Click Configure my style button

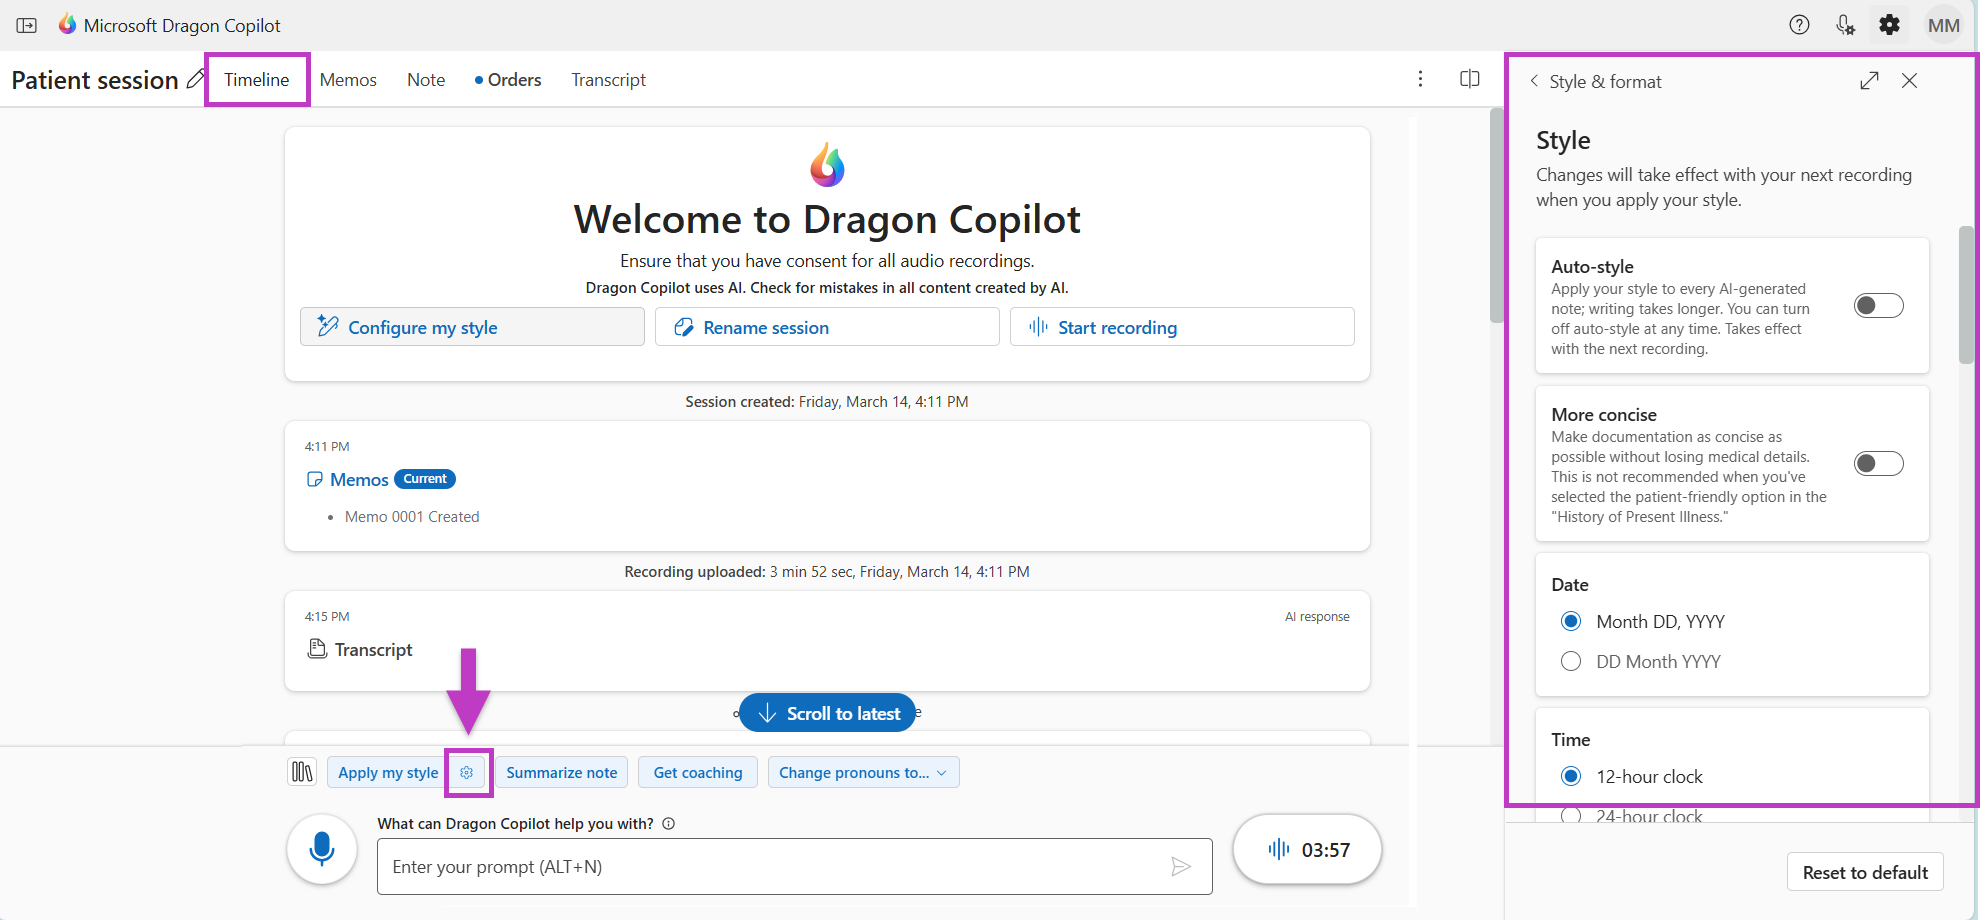(x=472, y=327)
